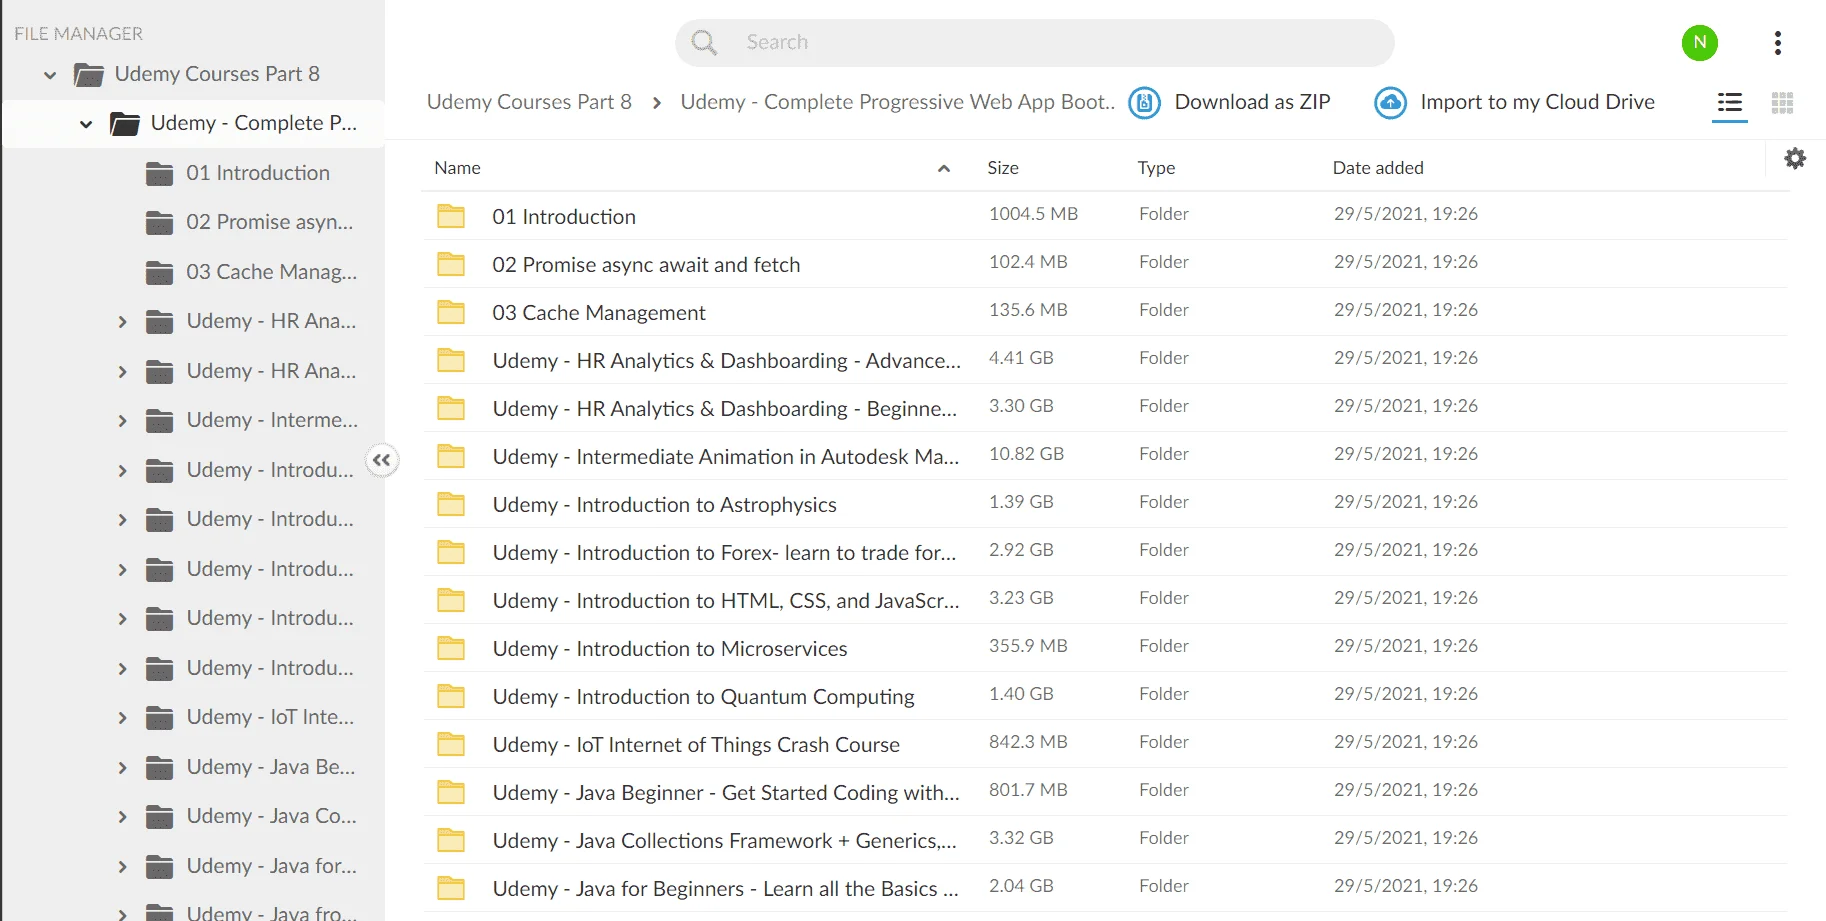Expand Udemy - Java Be... sidebar folder

tap(122, 767)
